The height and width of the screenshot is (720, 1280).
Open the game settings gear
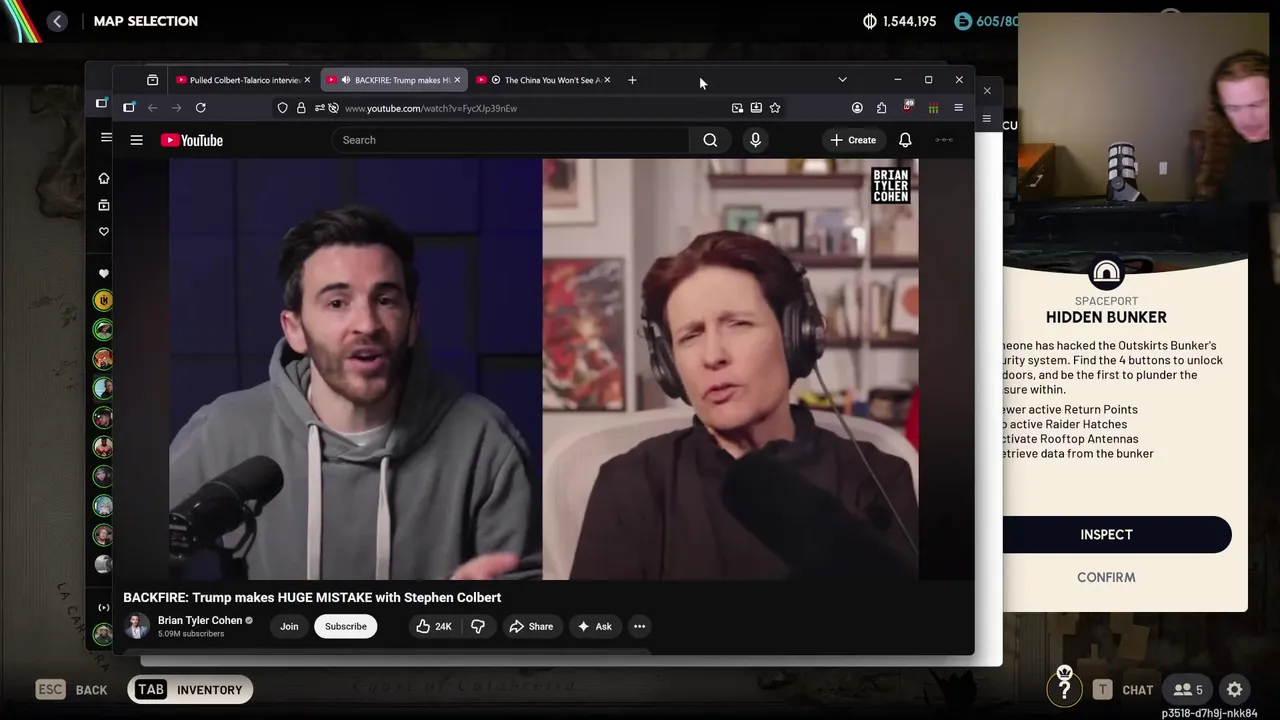click(x=1235, y=689)
